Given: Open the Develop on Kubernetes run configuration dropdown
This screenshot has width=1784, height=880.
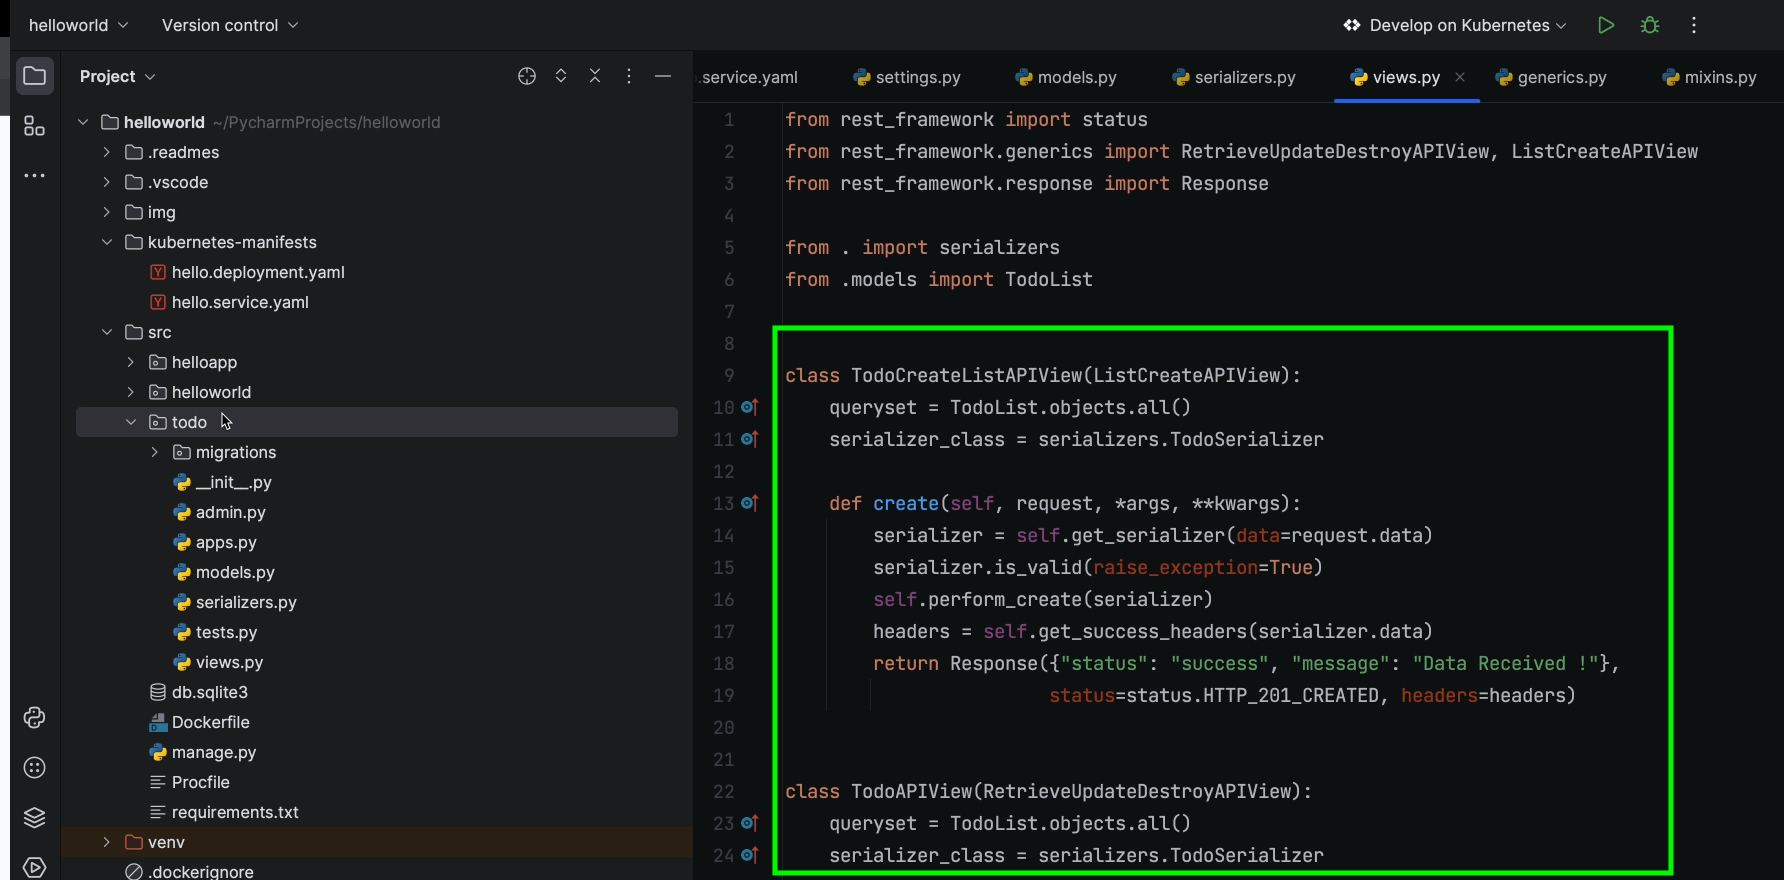Looking at the screenshot, I should 1455,25.
